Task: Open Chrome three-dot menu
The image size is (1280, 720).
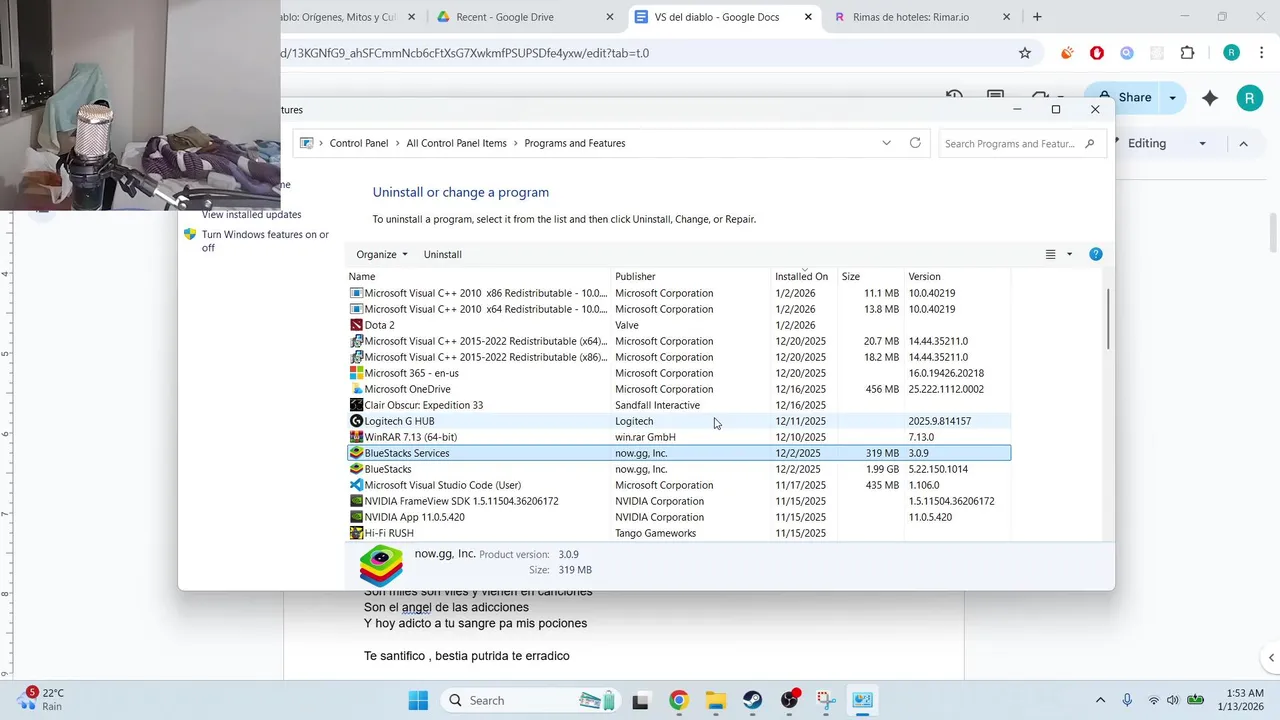Action: coord(1263,53)
